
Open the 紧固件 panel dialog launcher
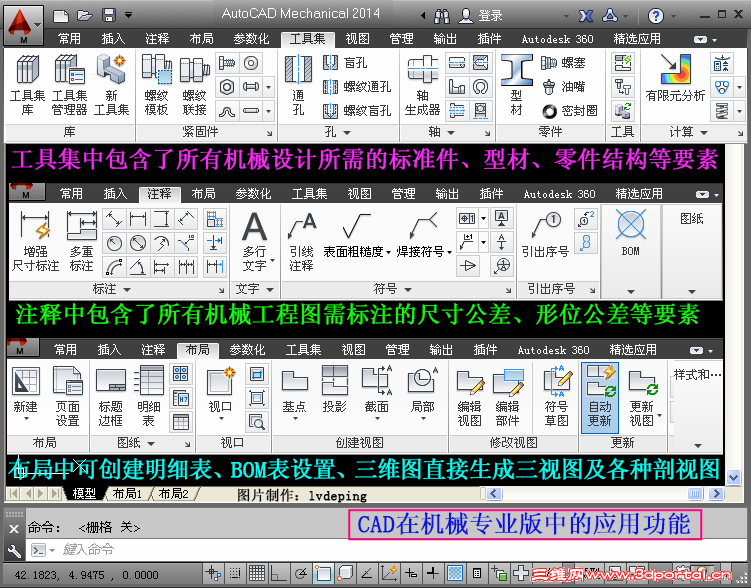(x=270, y=133)
